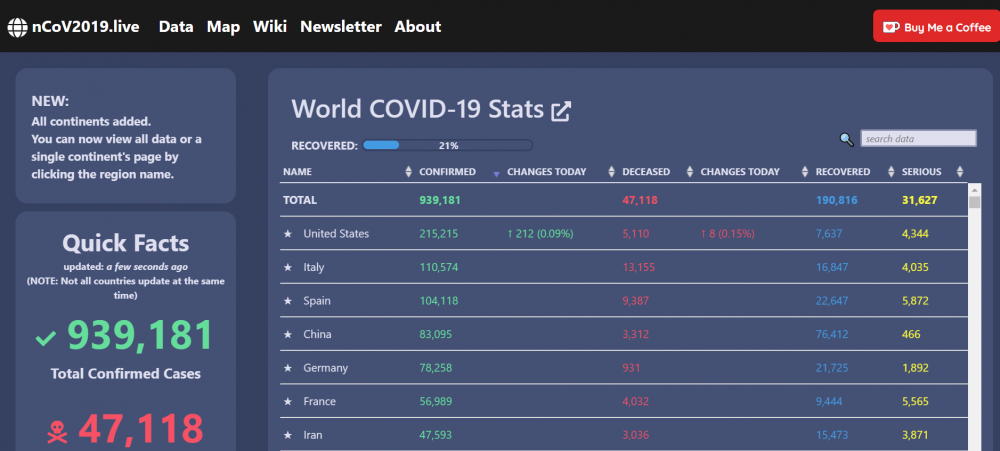
Task: Click Germany deceased count 931
Action: (631, 368)
